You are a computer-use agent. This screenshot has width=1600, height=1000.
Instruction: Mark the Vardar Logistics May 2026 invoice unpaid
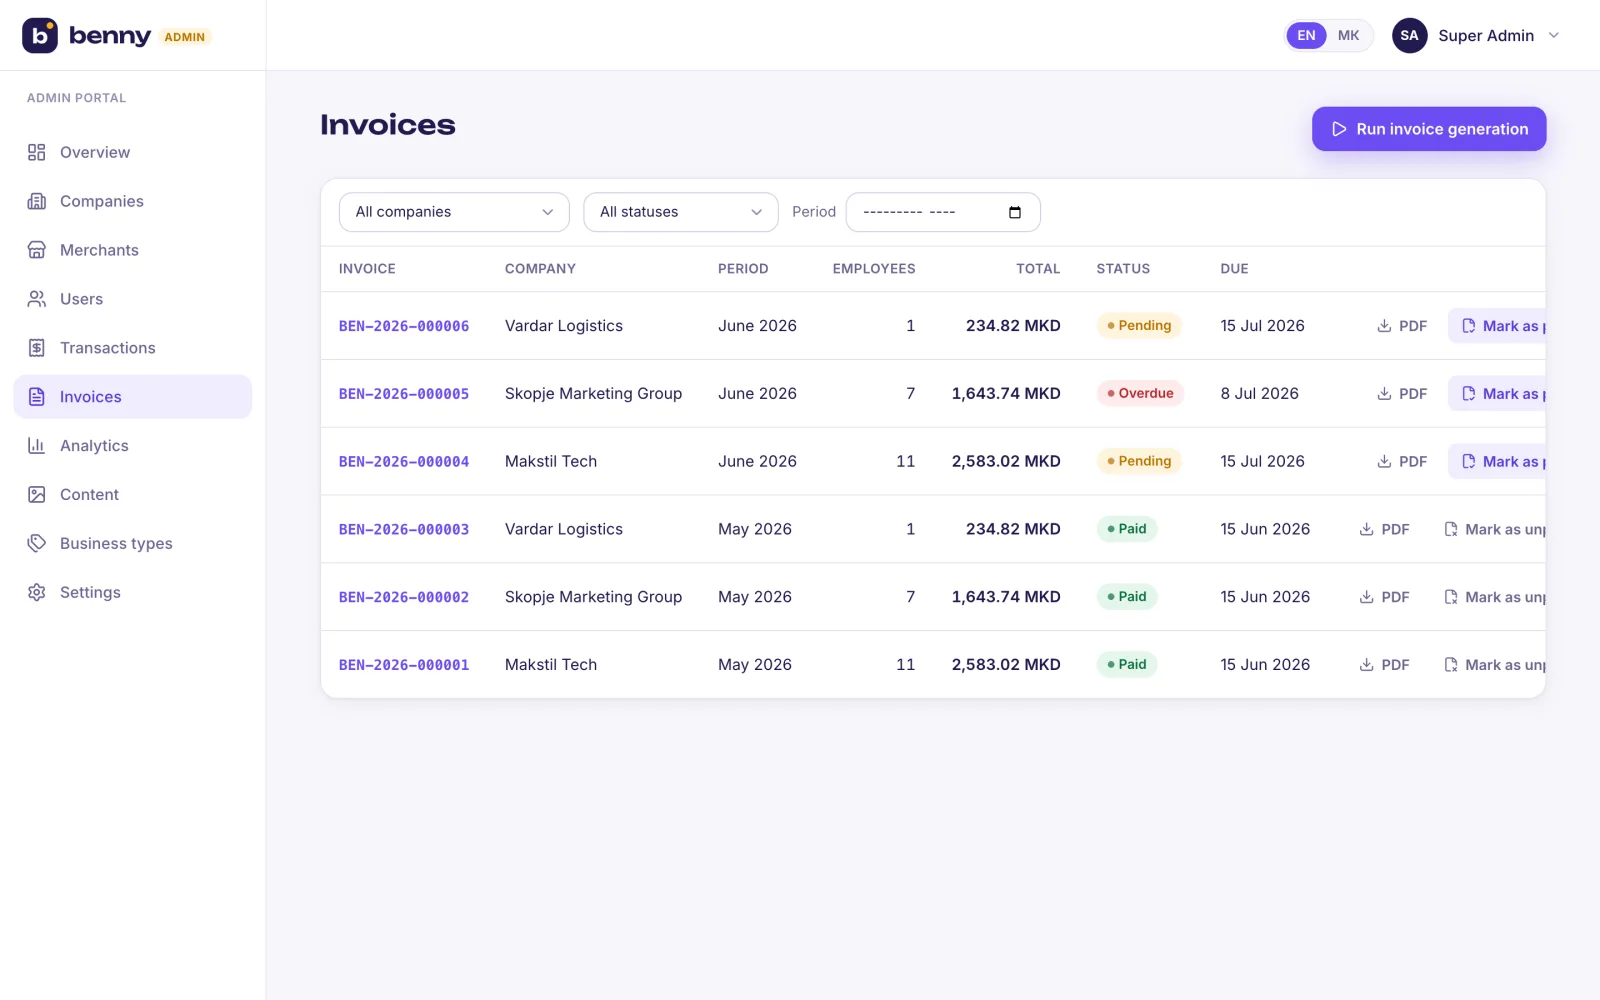point(1494,529)
